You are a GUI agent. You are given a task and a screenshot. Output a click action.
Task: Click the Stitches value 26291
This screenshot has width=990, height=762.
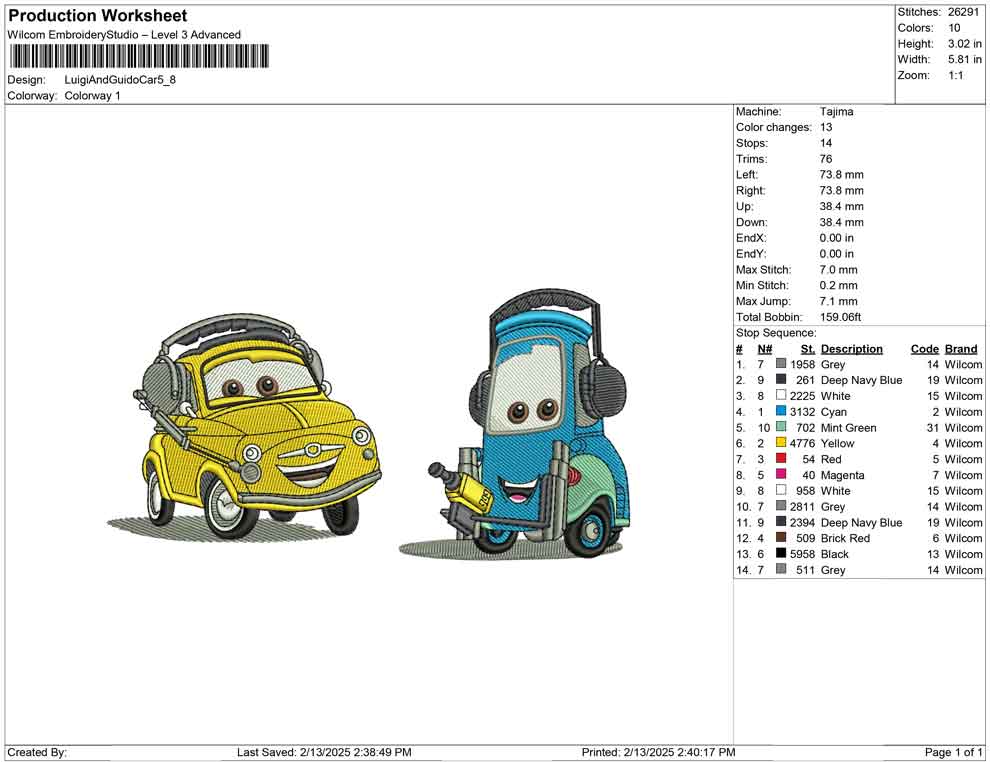963,12
